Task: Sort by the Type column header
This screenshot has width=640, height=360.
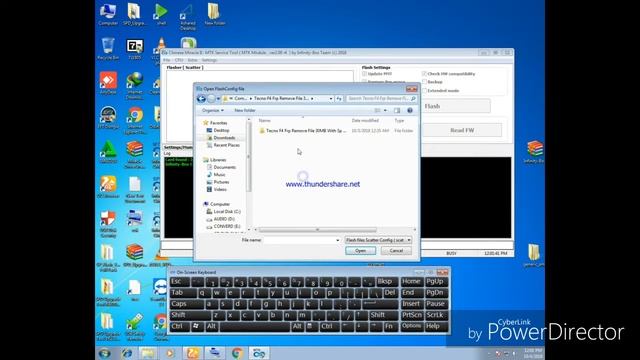Action: [x=399, y=121]
